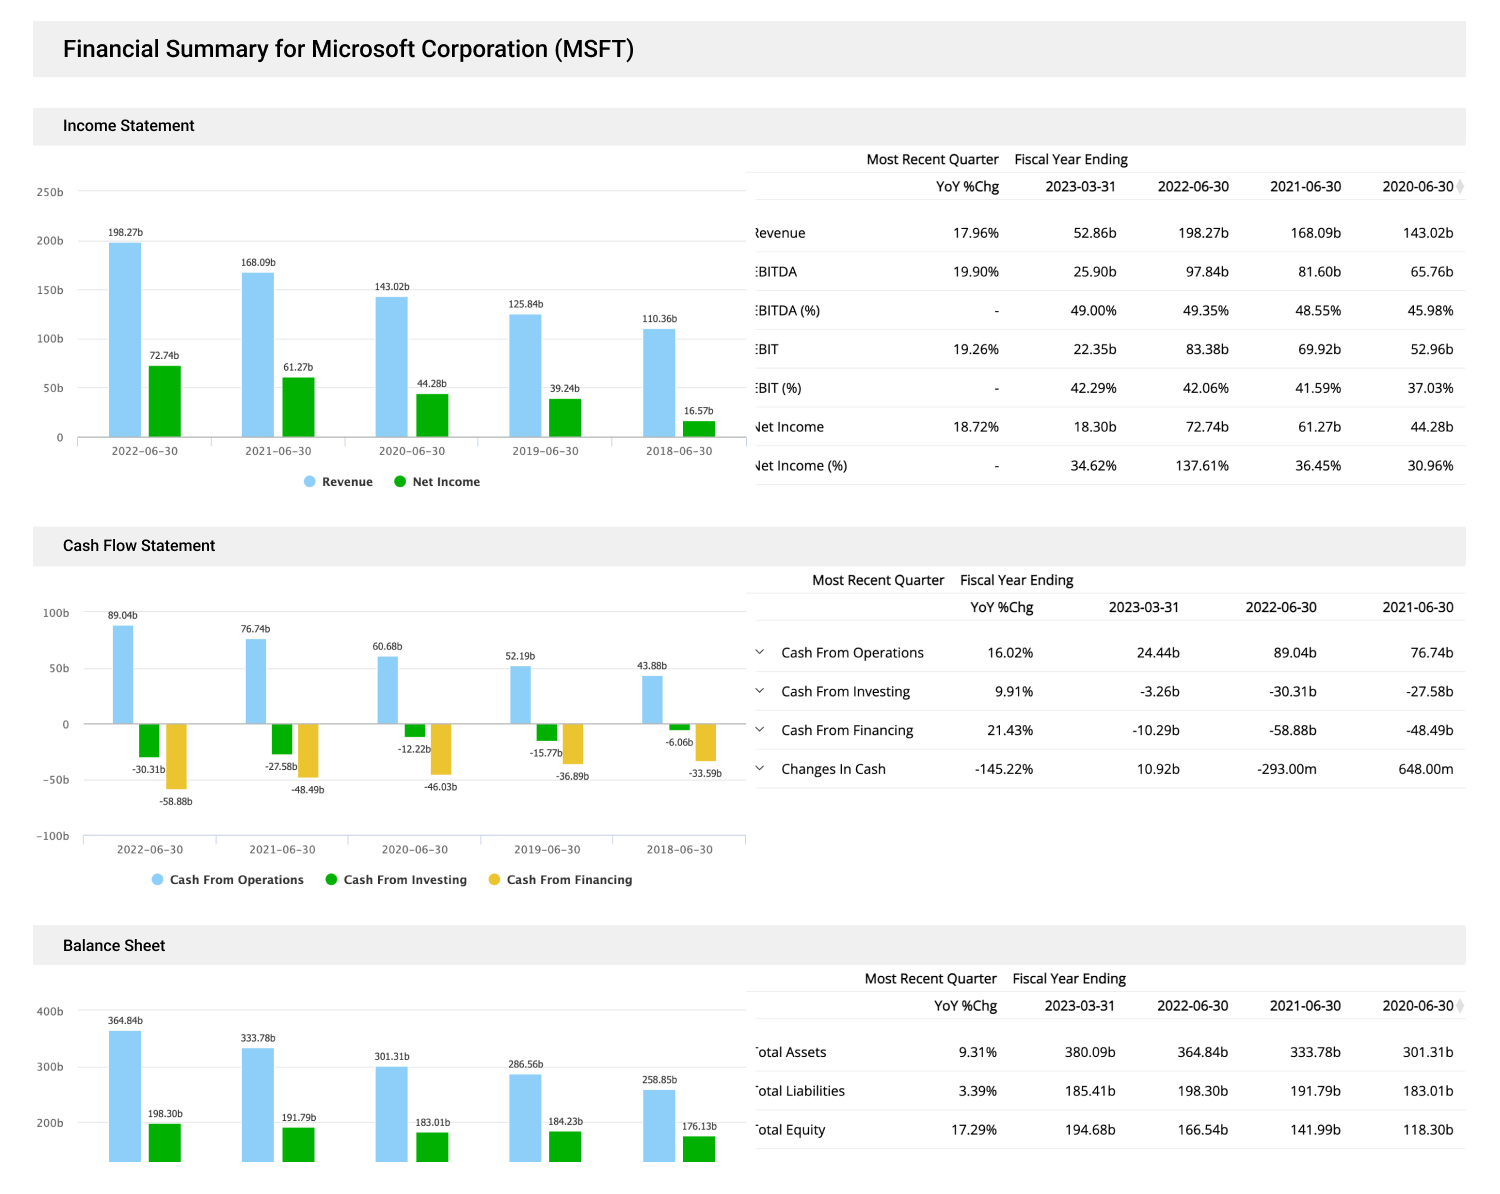Screen dimensions: 1500x1194
Task: Click the Most Recent Quarter column header
Action: pyautogui.click(x=932, y=158)
